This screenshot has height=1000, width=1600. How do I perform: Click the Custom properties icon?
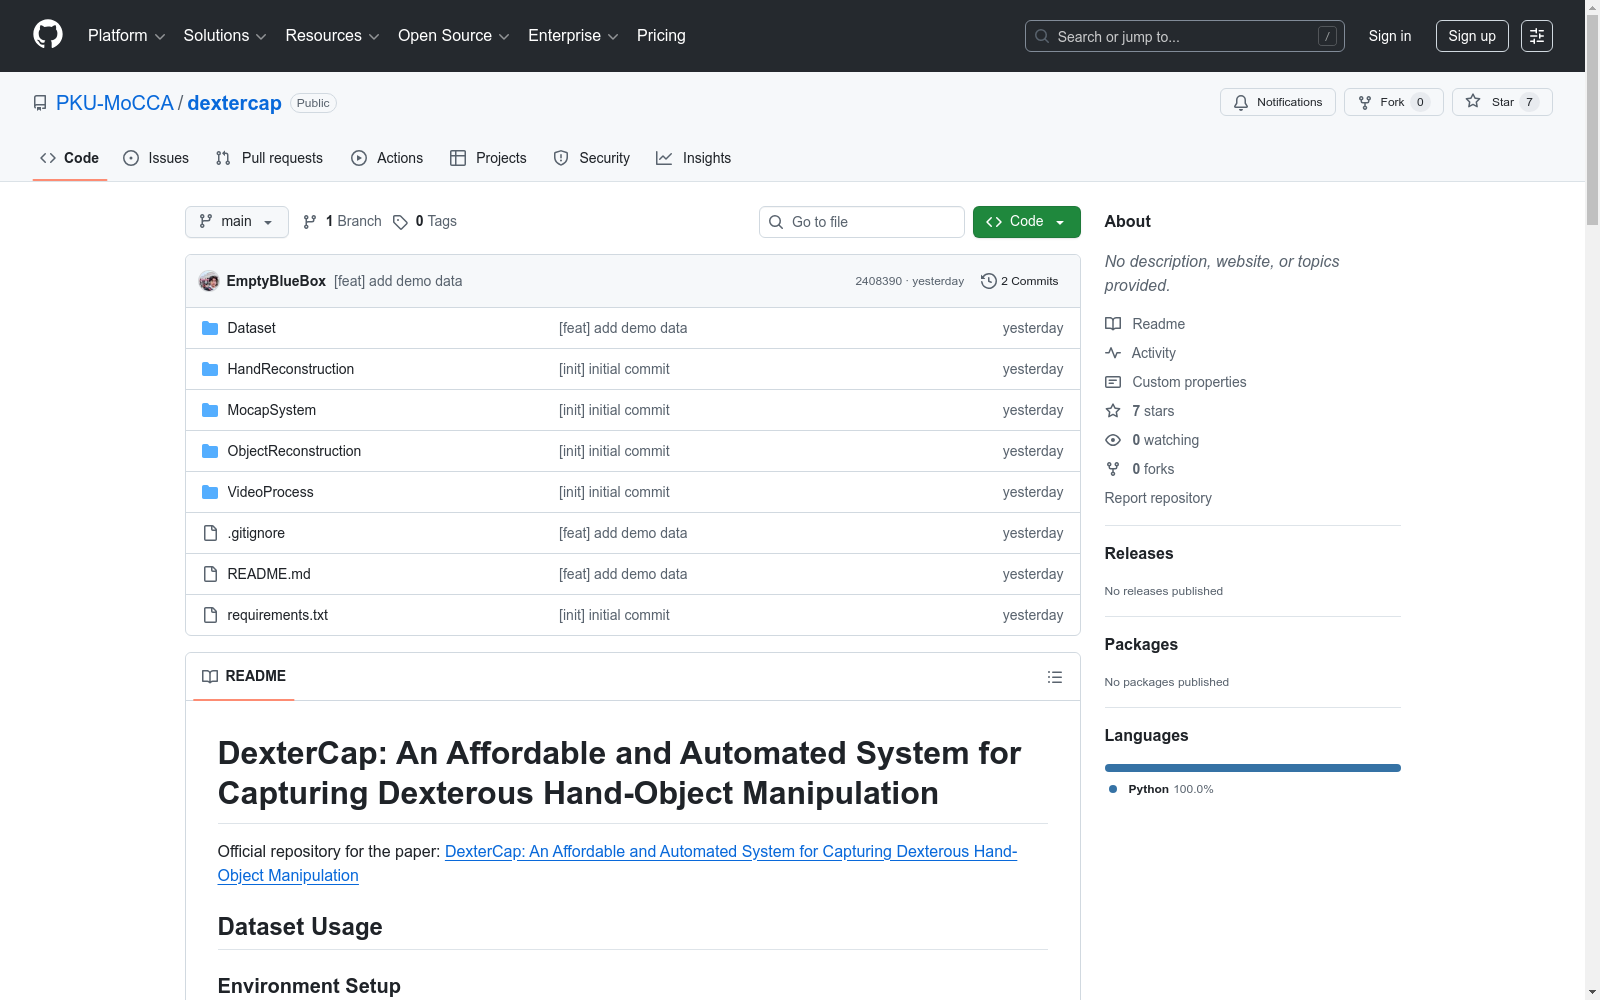1113,382
